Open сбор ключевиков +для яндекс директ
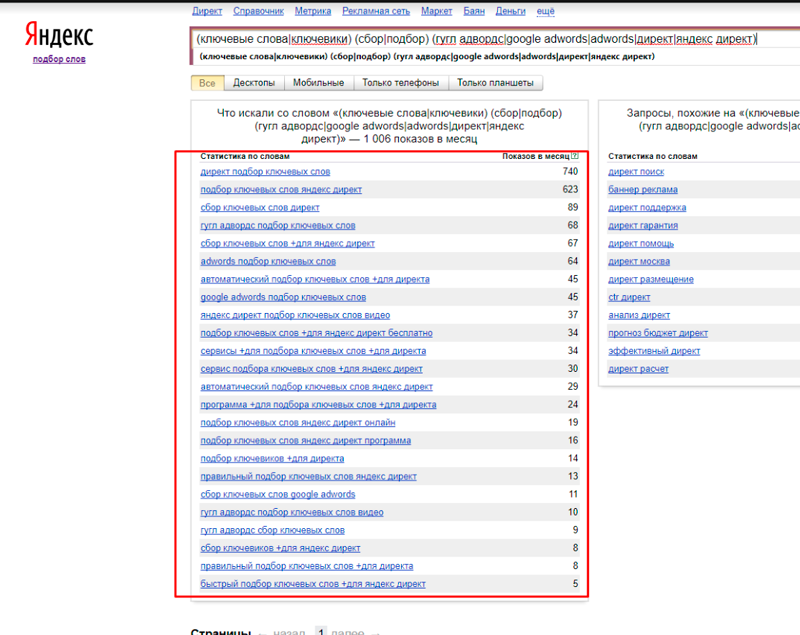Screen dimensions: 800x635 [x=280, y=548]
